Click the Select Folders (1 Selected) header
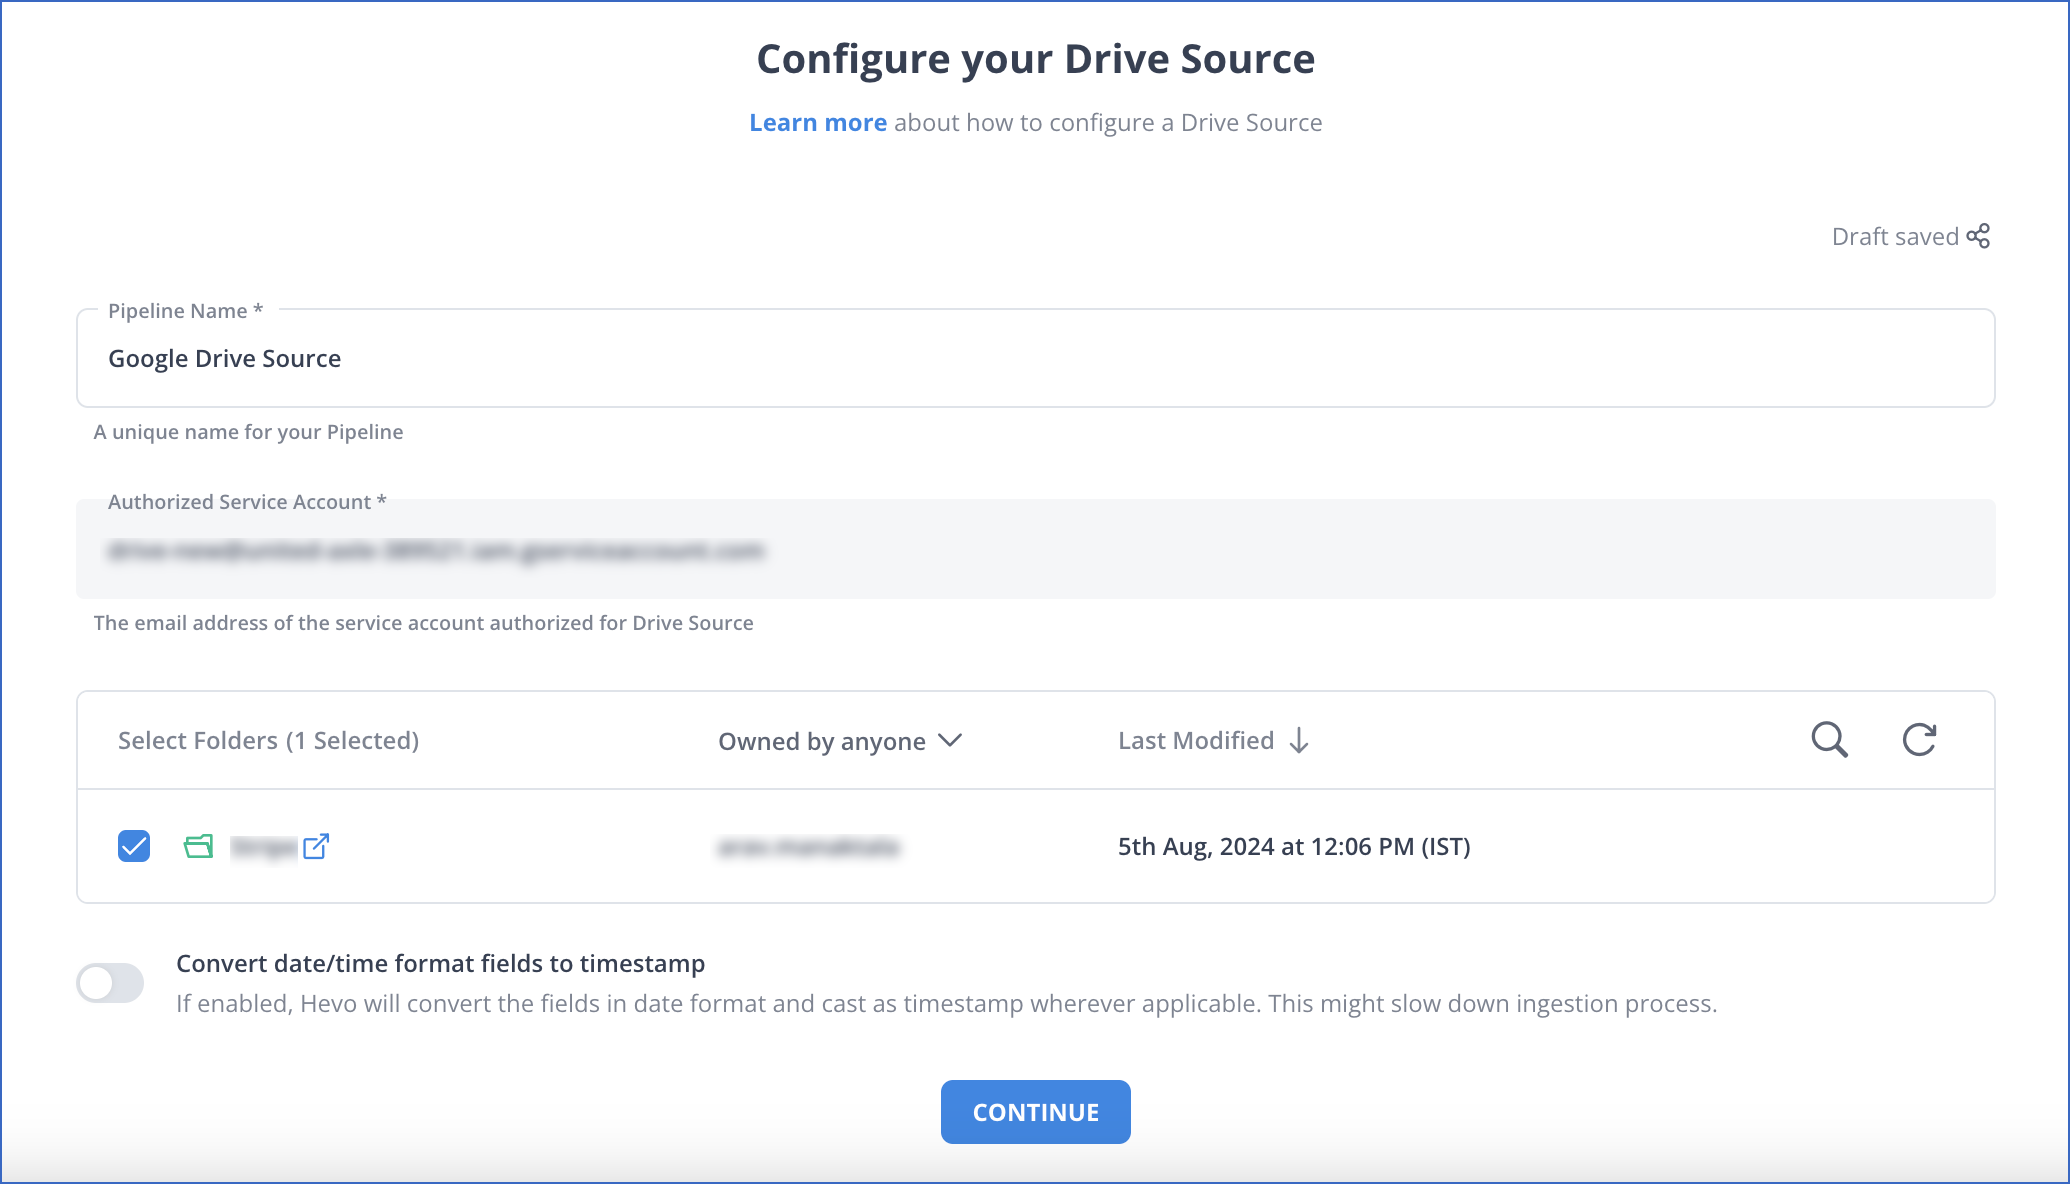This screenshot has height=1184, width=2070. pos(268,741)
